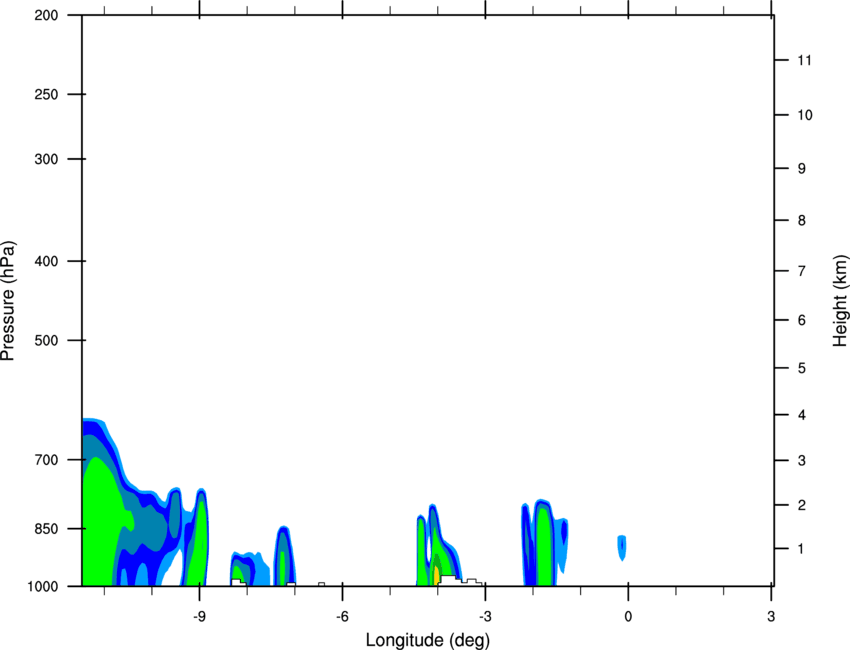
Task: Click the 4 km height label
Action: (802, 415)
